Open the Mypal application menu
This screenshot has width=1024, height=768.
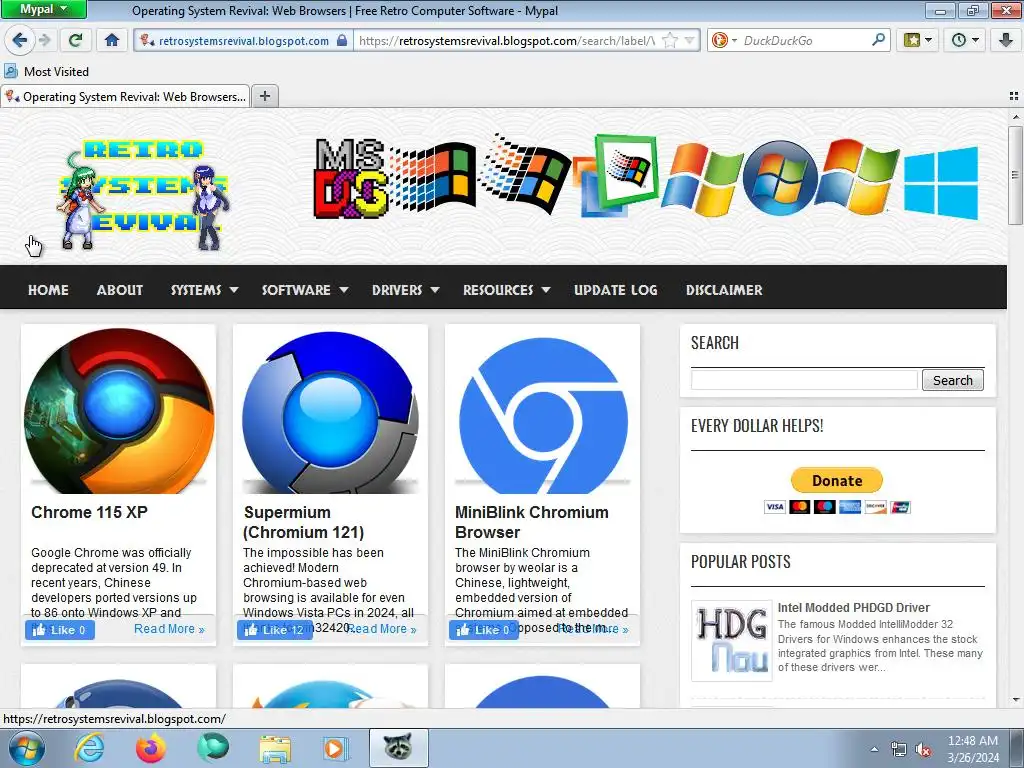pos(43,9)
